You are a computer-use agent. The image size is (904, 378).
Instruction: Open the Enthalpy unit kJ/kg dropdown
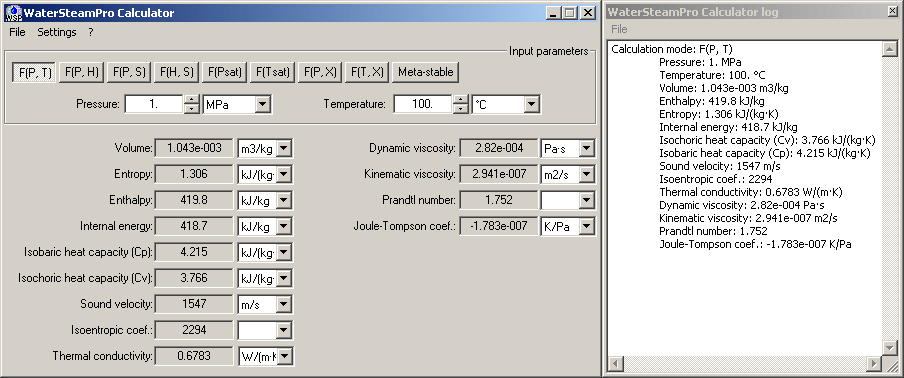click(284, 201)
